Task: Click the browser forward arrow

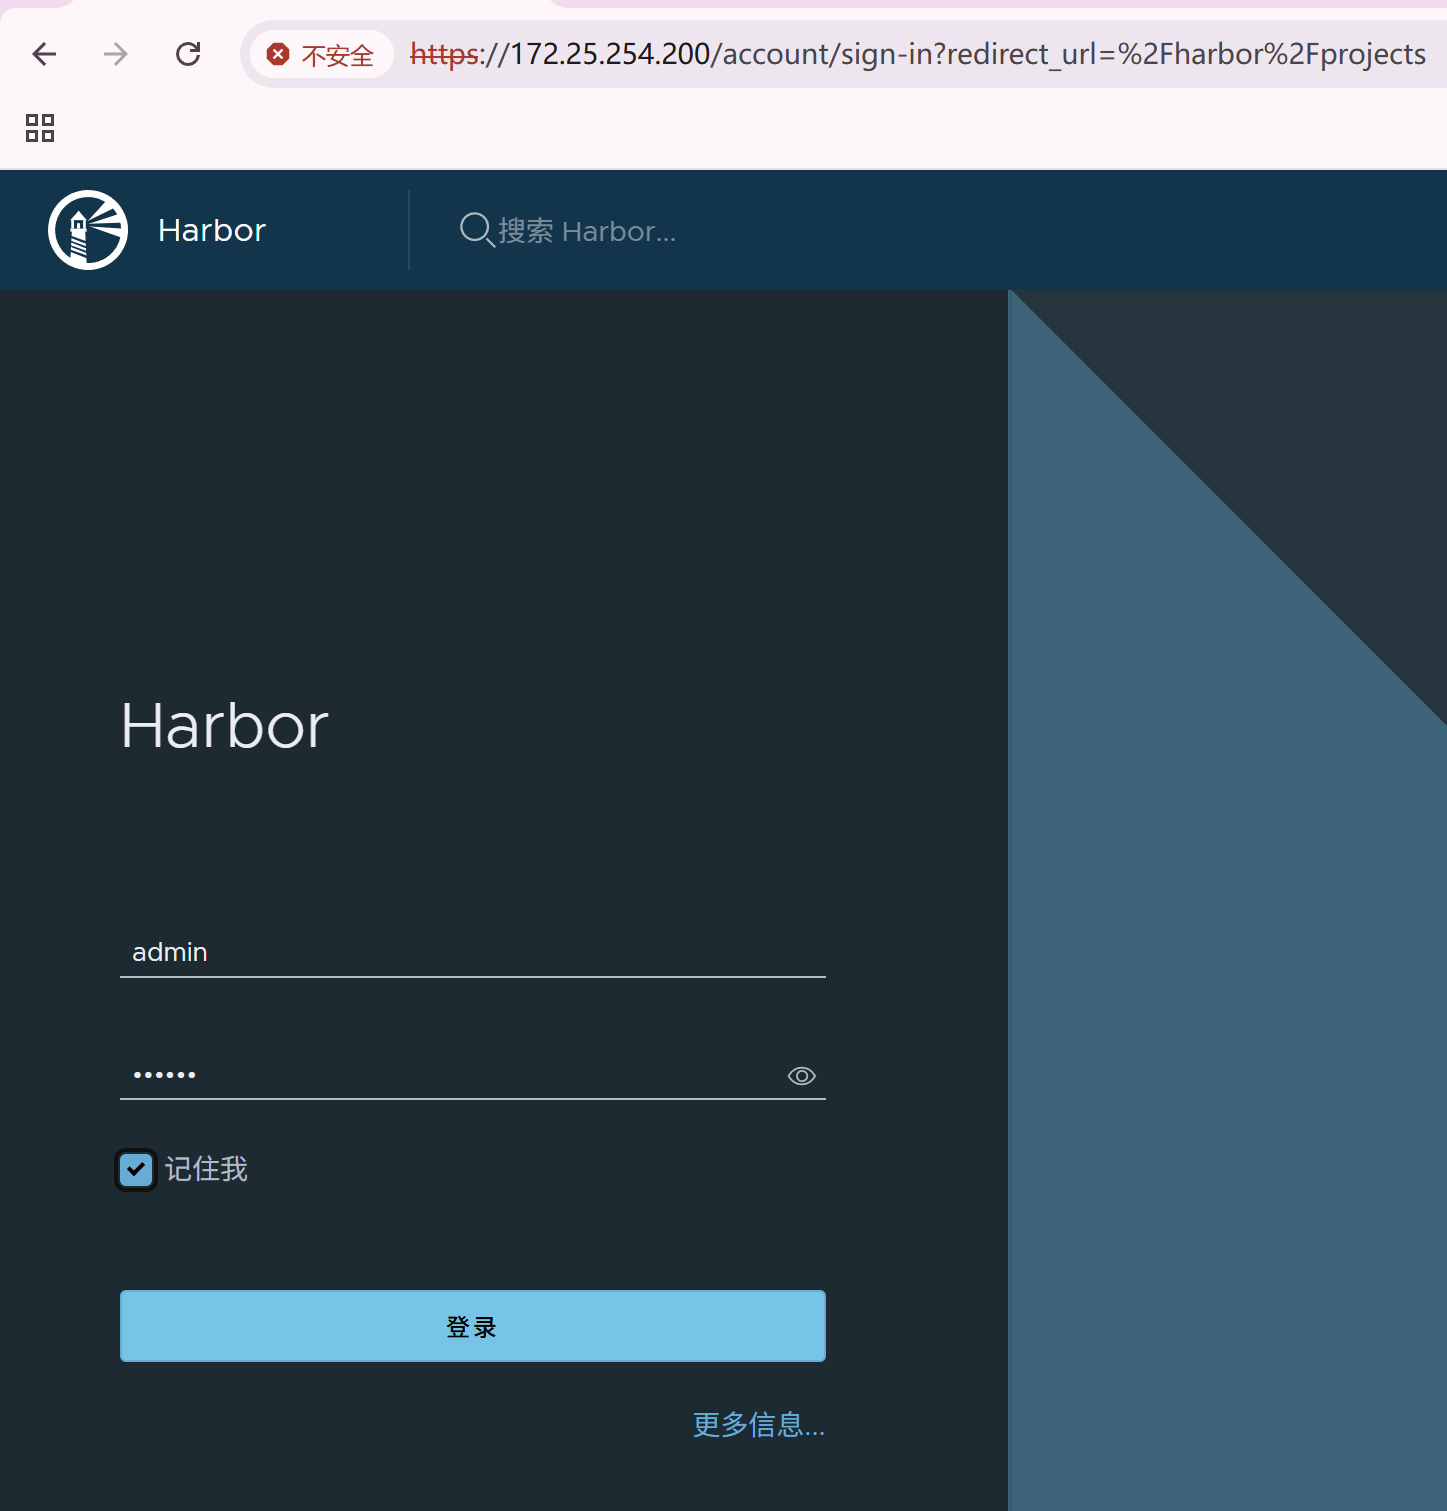Action: point(116,54)
